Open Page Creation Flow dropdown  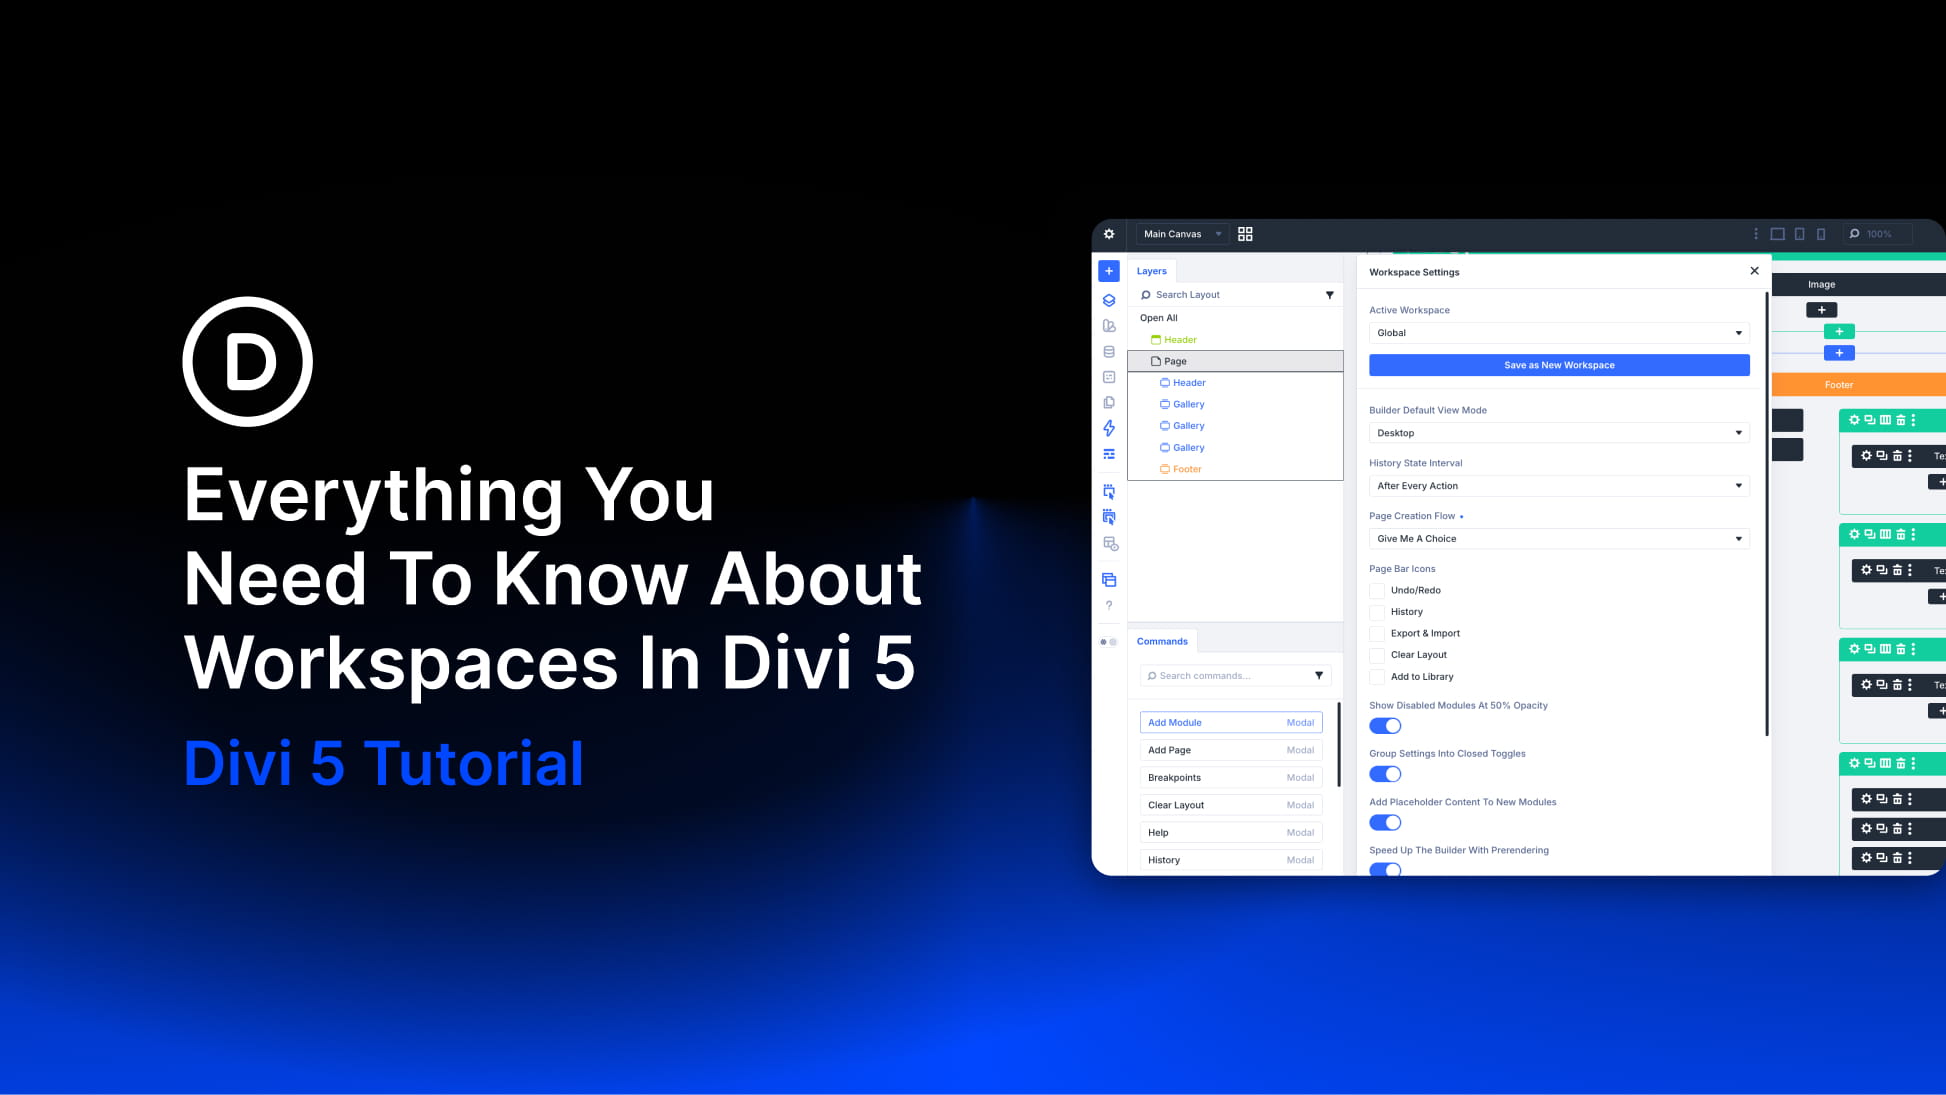click(1559, 539)
